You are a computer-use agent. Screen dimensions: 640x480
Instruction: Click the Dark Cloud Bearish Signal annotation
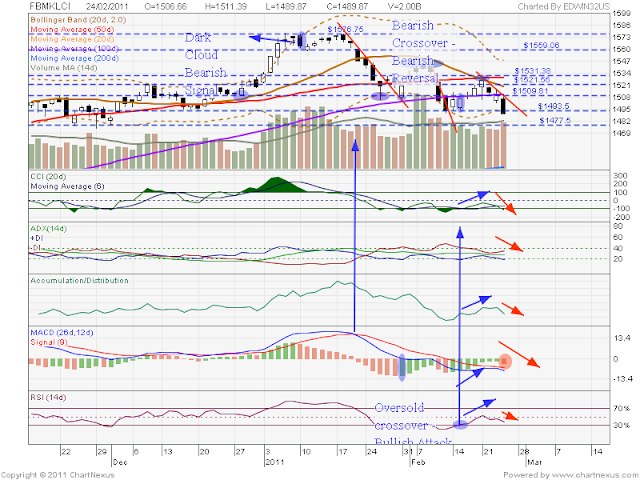[x=206, y=64]
